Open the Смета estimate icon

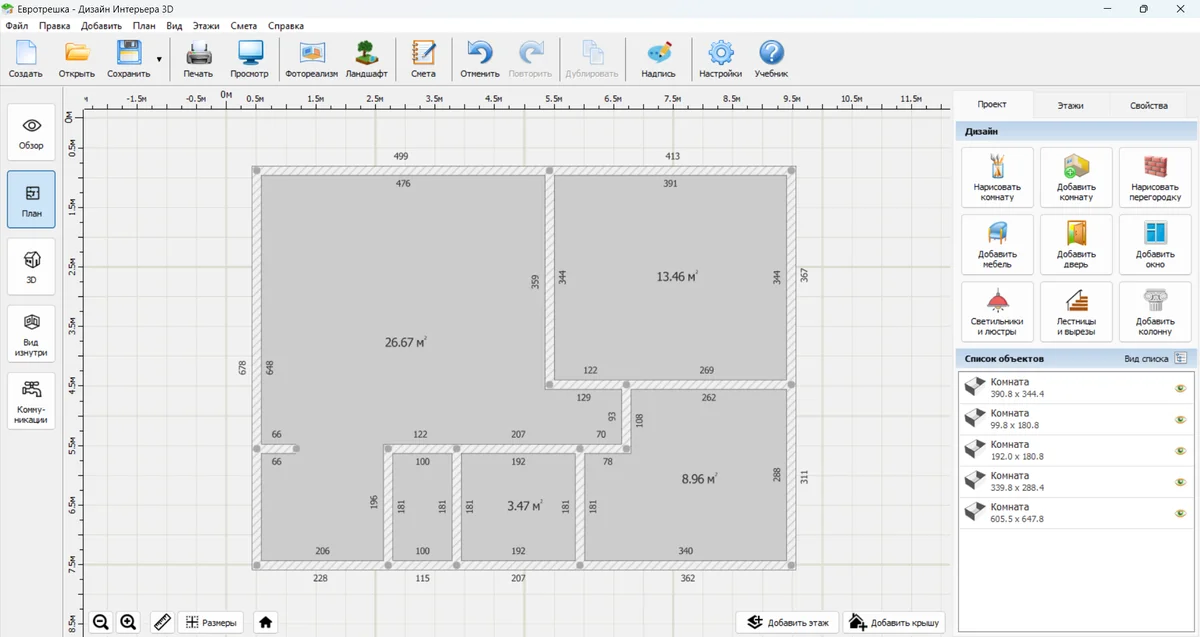(x=423, y=59)
